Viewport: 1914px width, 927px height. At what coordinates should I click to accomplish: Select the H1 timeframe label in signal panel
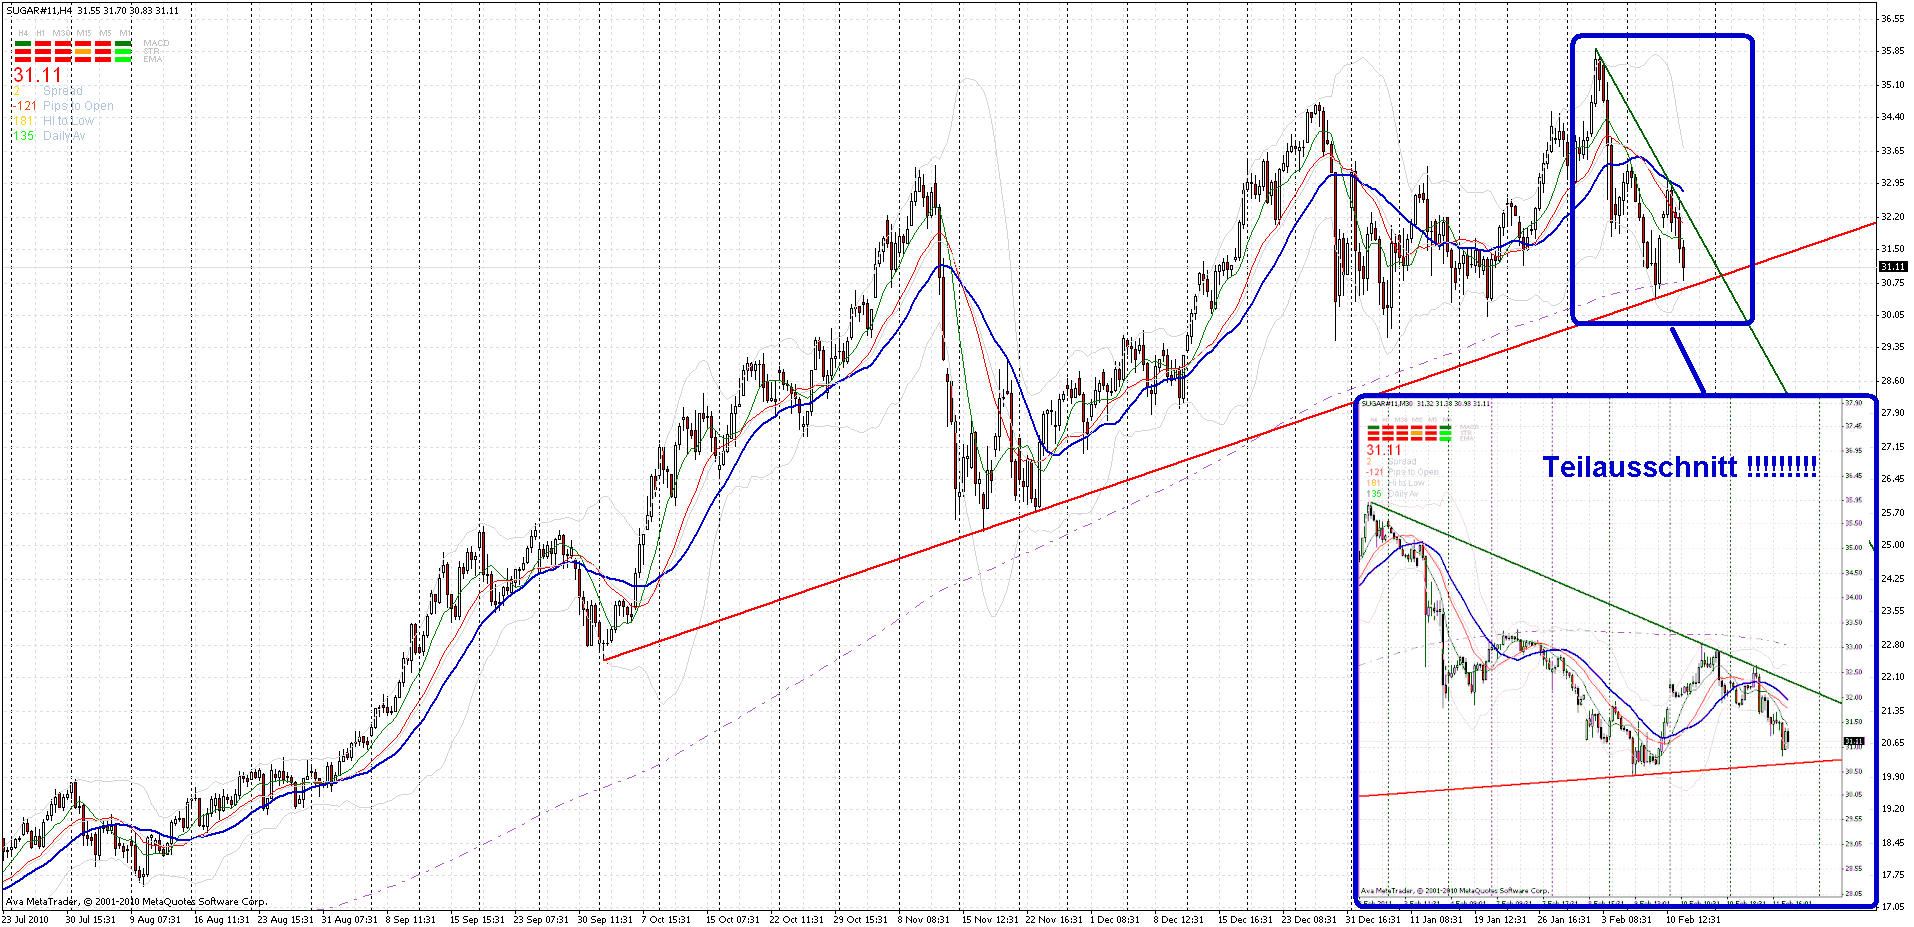[40, 33]
